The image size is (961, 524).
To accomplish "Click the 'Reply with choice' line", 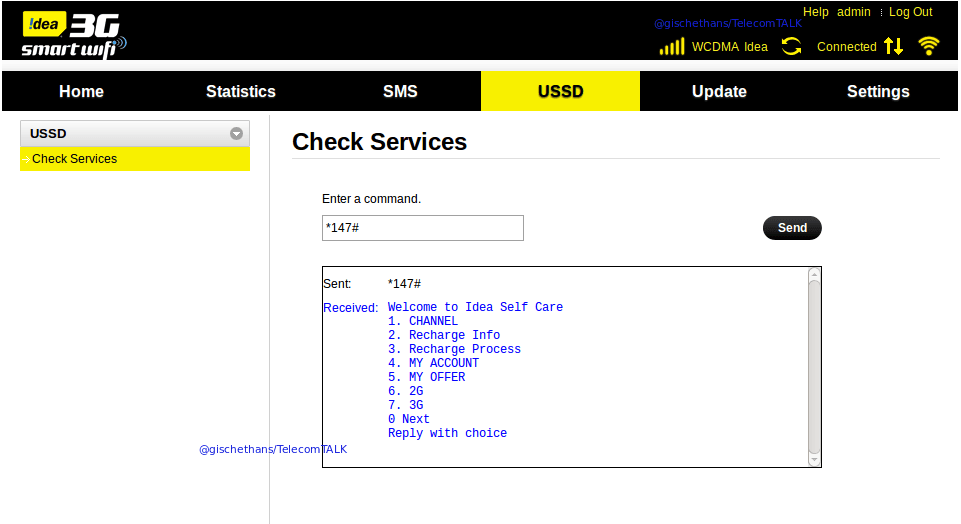I will click(447, 433).
